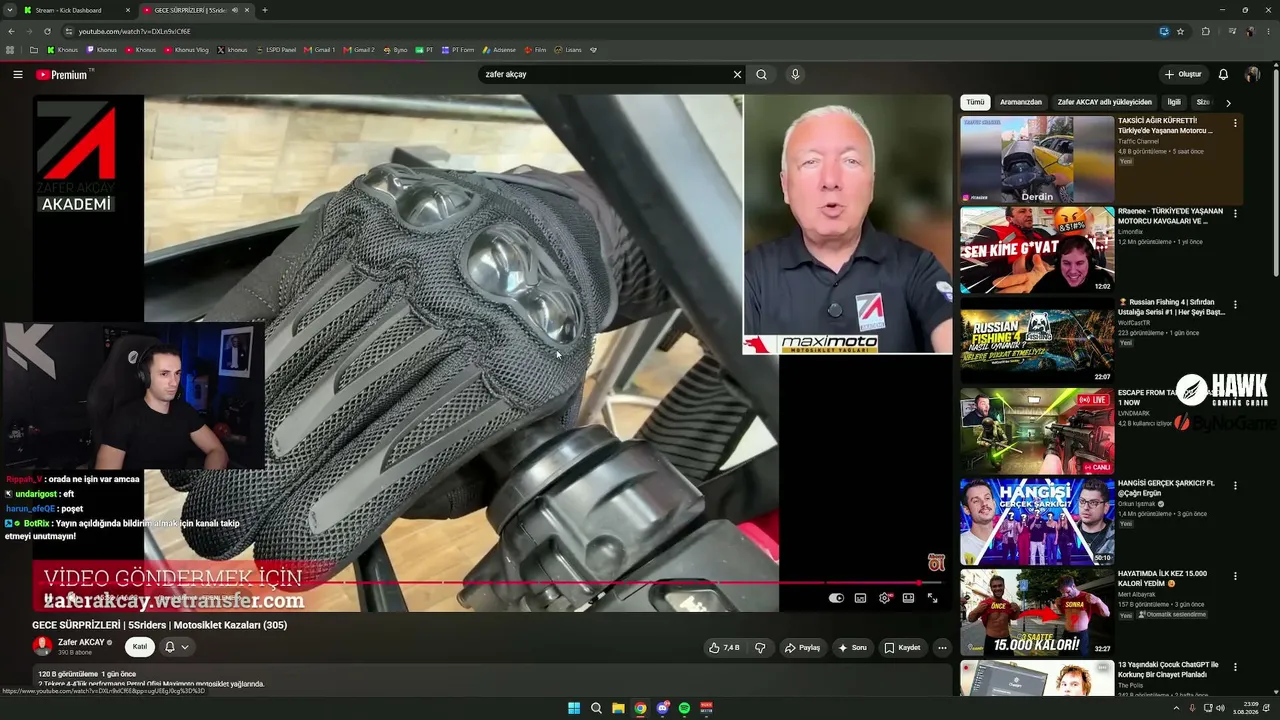Open more actions ellipsis under video
This screenshot has width=1280, height=720.
tap(942, 647)
